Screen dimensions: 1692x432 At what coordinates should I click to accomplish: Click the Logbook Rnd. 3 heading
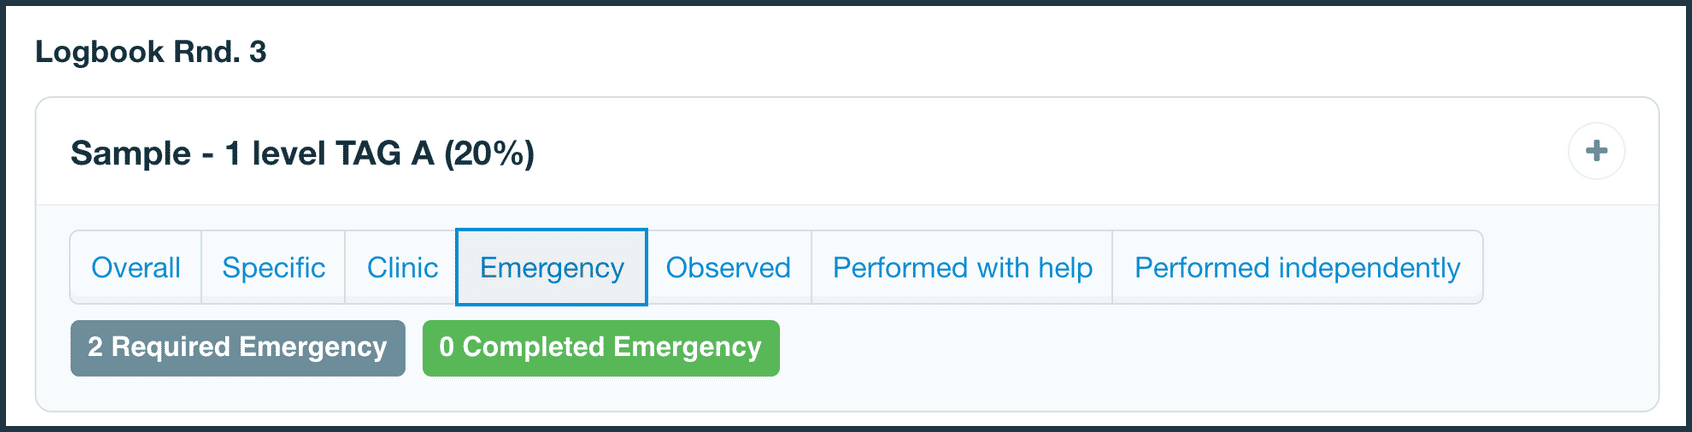[x=151, y=52]
